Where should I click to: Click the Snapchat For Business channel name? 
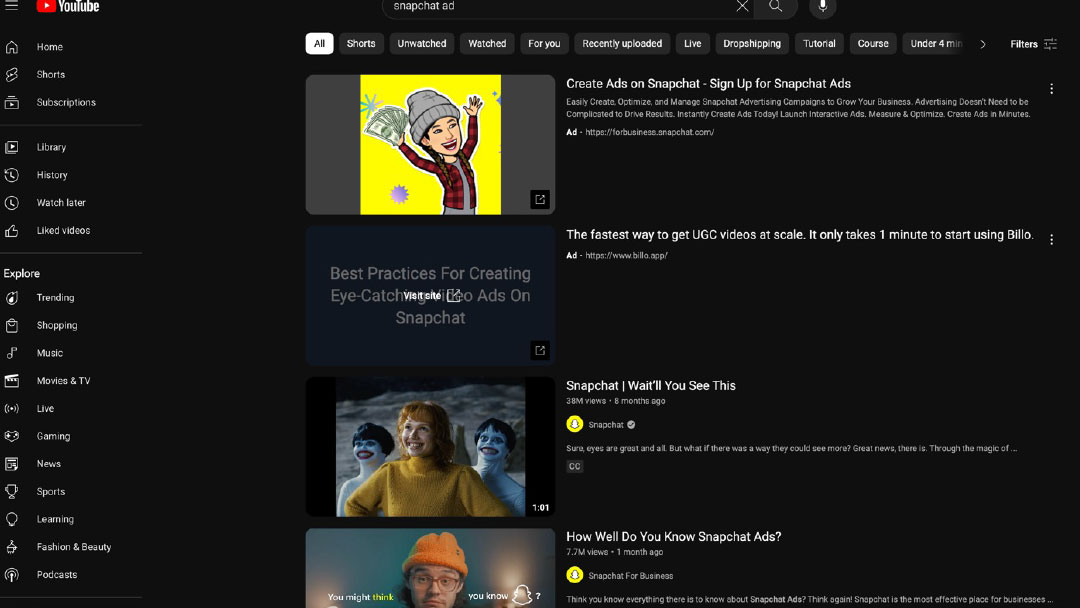(x=630, y=576)
